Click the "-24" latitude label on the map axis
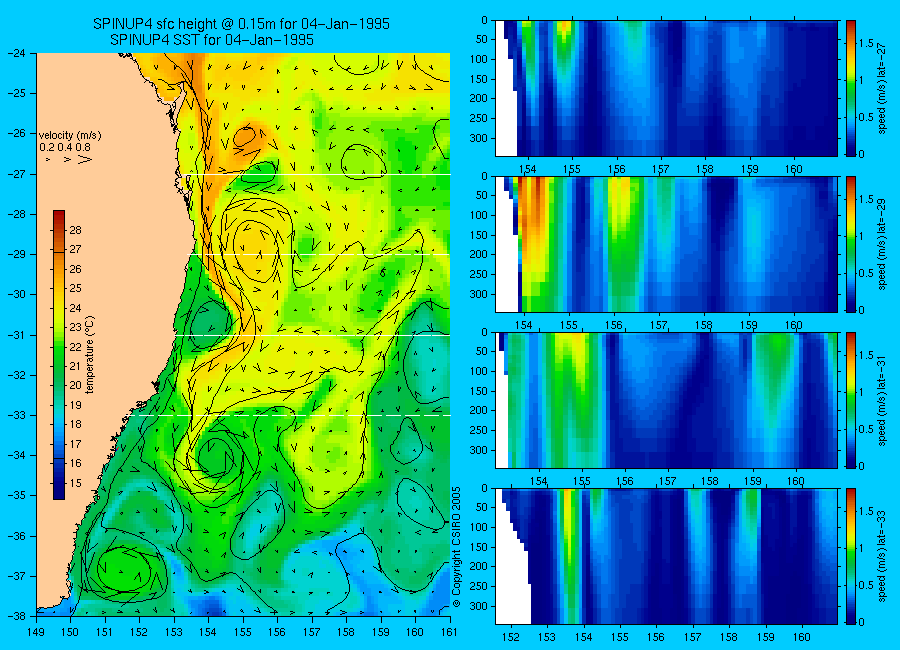900x650 pixels. tap(17, 53)
